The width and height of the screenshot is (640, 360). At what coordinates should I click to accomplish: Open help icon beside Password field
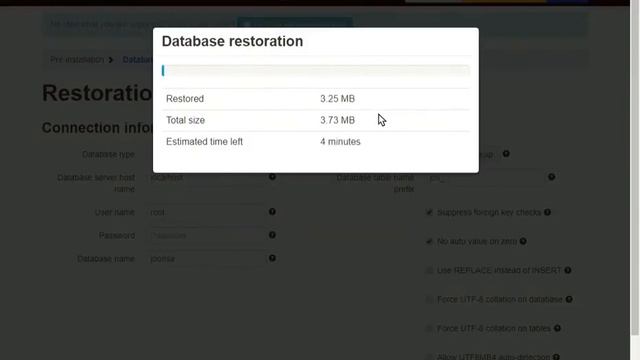(x=272, y=235)
